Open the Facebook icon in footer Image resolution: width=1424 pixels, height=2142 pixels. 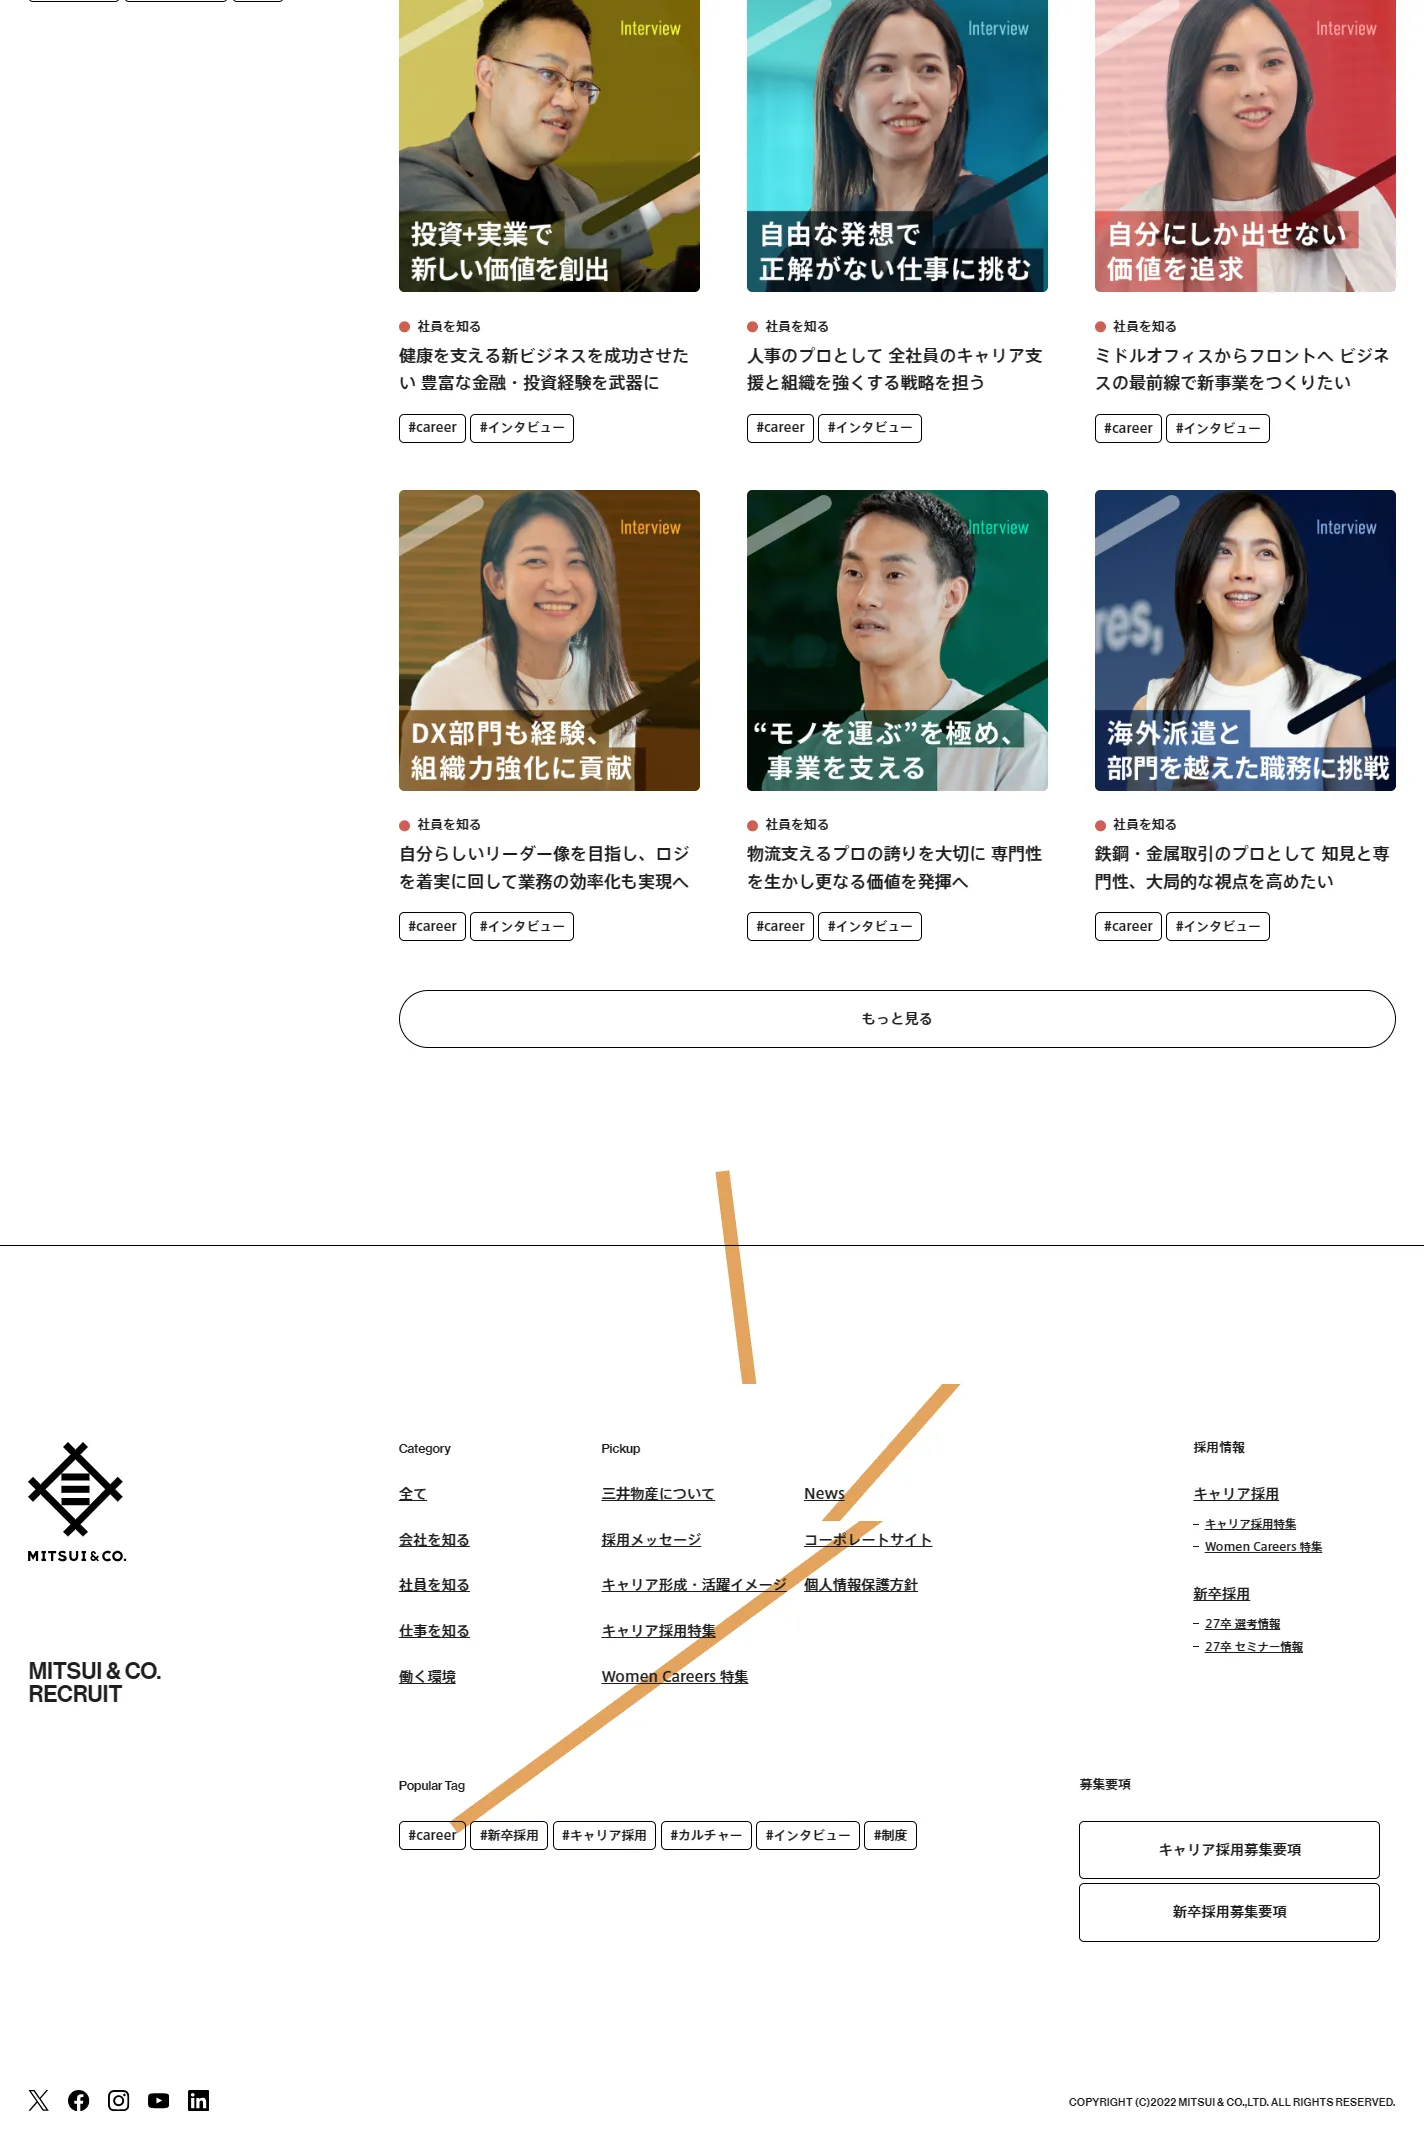tap(79, 2100)
